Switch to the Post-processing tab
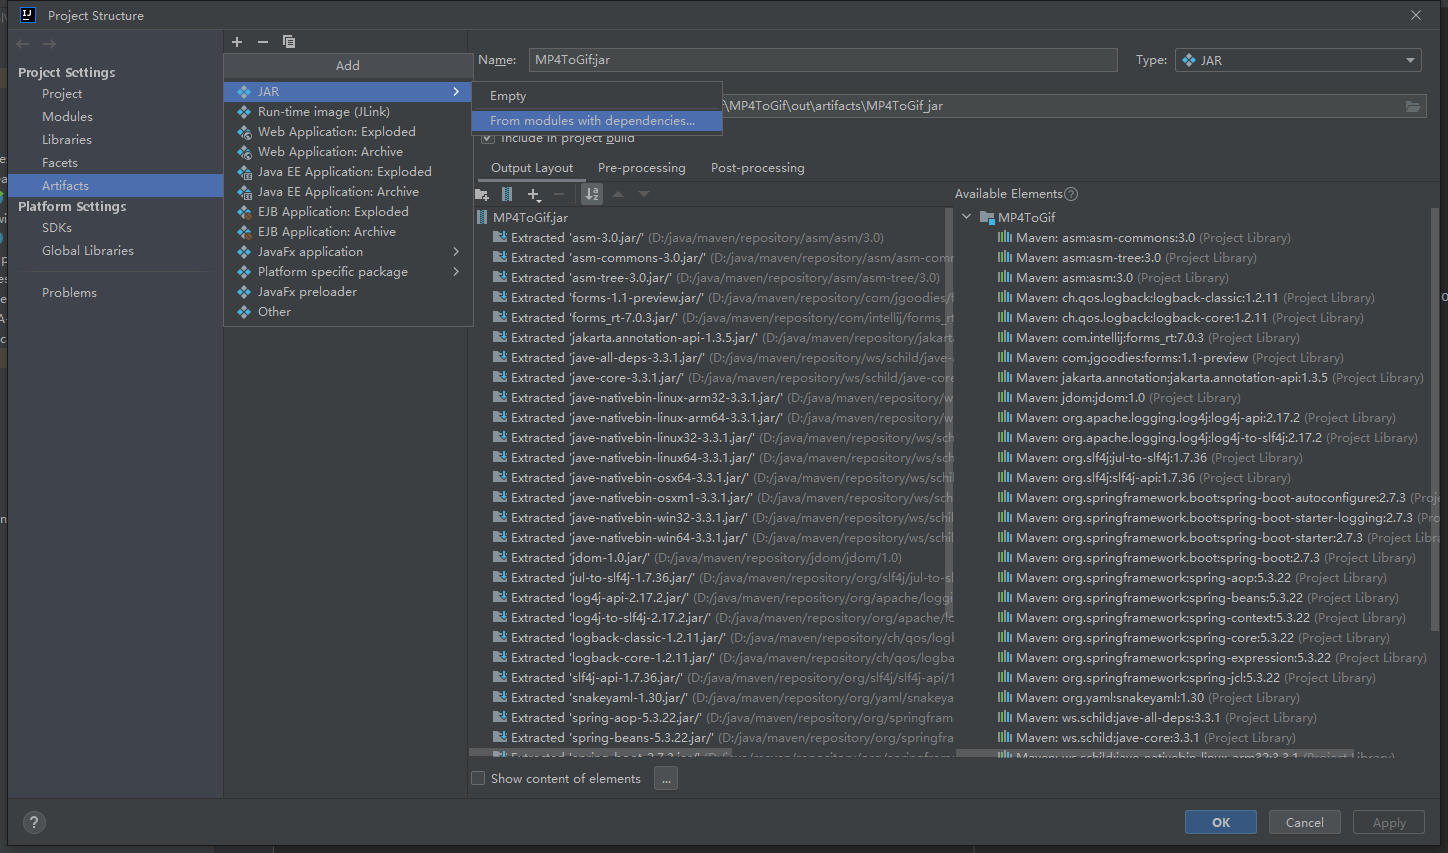This screenshot has width=1448, height=853. point(758,168)
